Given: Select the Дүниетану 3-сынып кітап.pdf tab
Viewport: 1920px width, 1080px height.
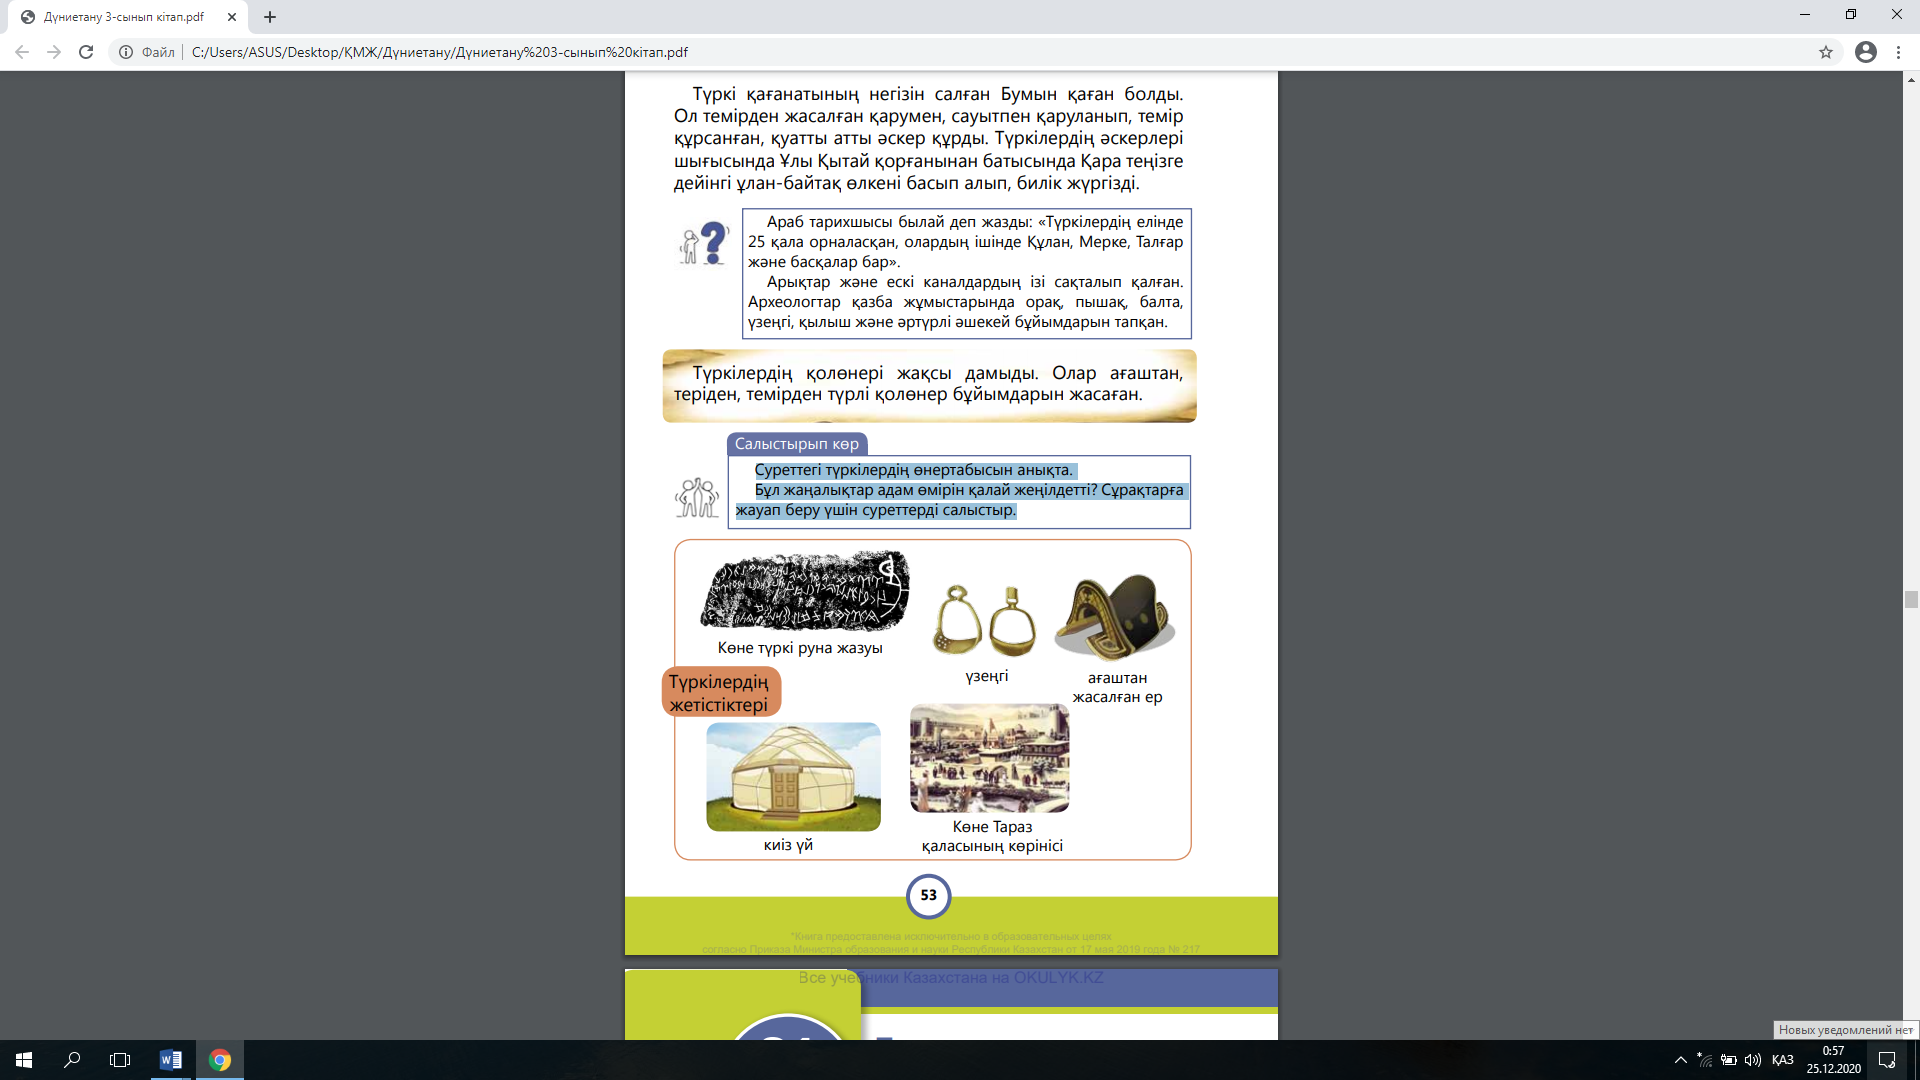Looking at the screenshot, I should (x=124, y=17).
